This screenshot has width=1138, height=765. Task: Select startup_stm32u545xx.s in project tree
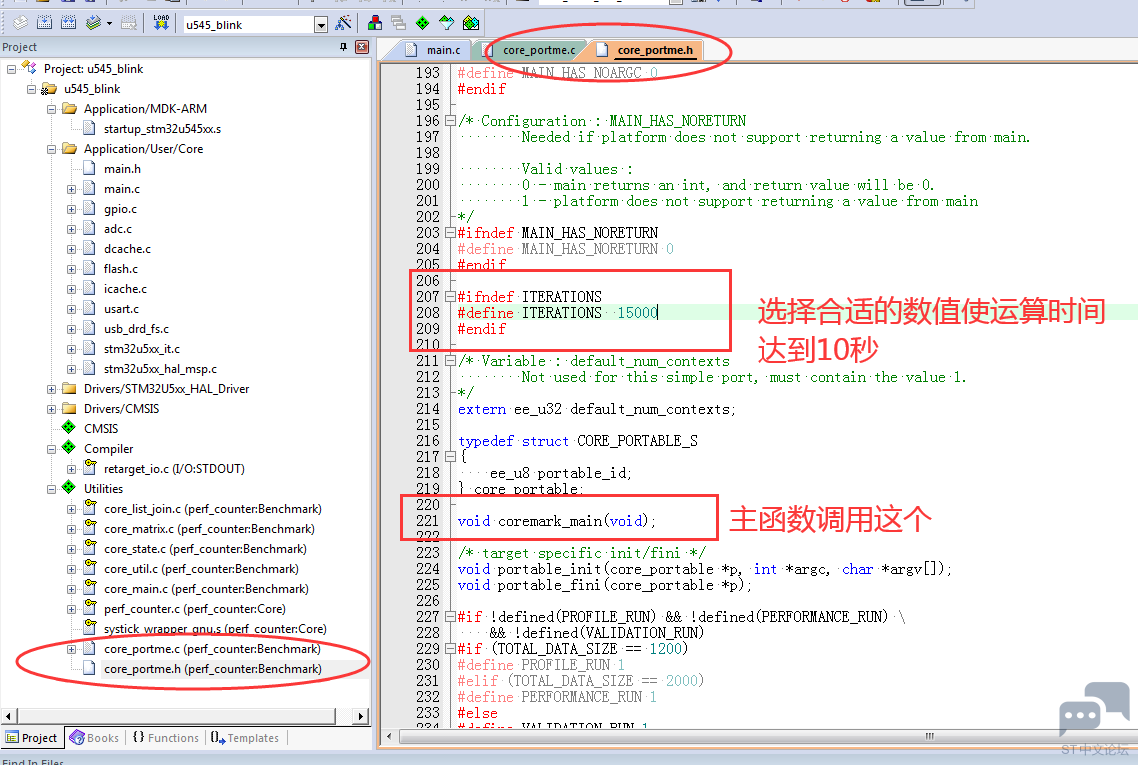pyautogui.click(x=163, y=128)
